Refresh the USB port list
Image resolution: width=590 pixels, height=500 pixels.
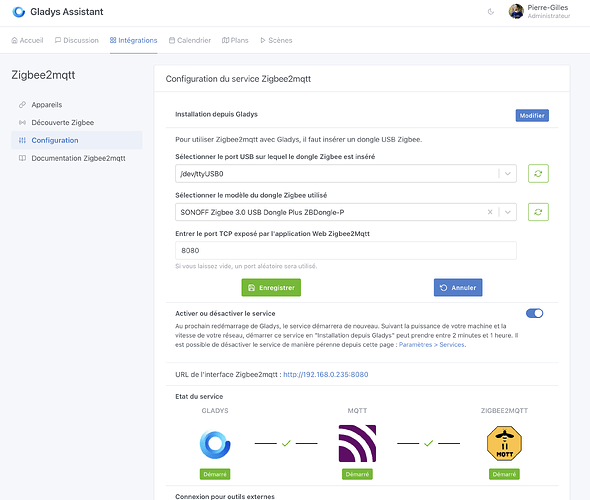click(x=538, y=173)
